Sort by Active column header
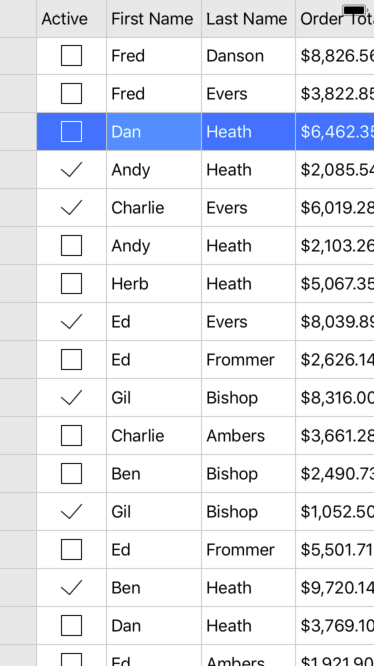This screenshot has width=374, height=666. [71, 19]
